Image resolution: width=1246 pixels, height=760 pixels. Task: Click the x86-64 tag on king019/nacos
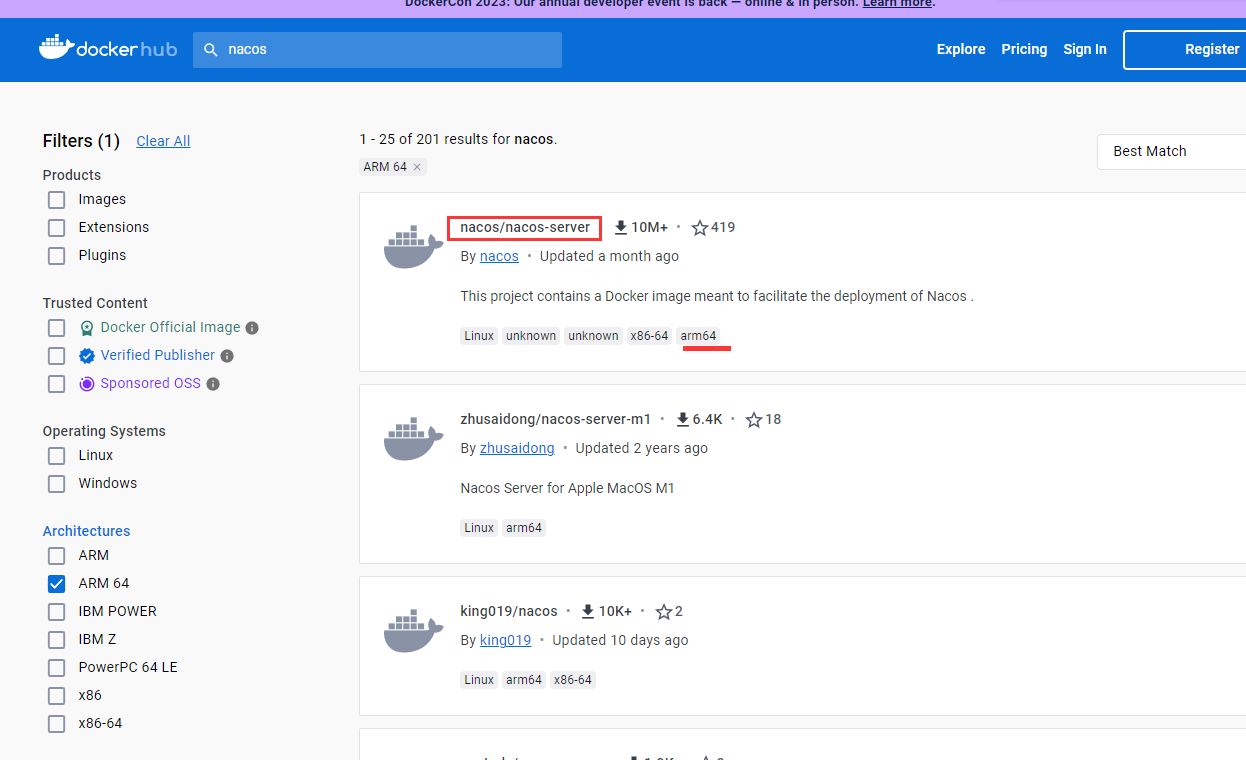(573, 680)
